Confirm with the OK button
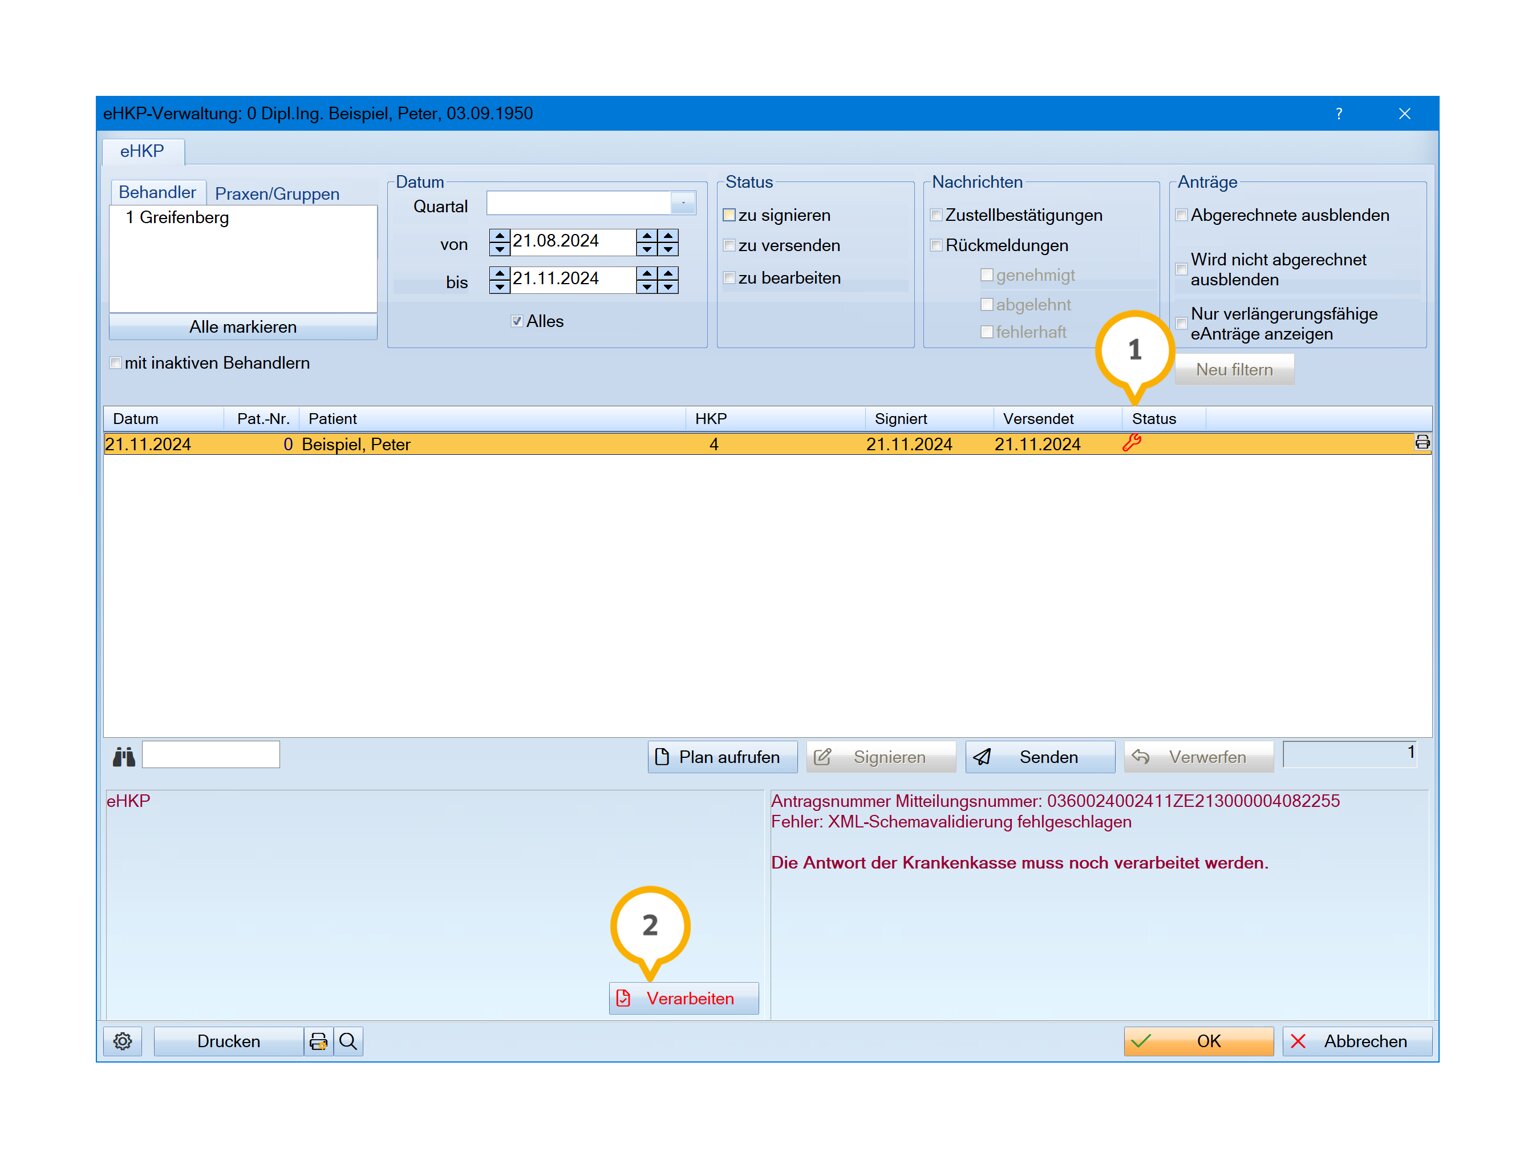The image size is (1536, 1159). pos(1198,1041)
